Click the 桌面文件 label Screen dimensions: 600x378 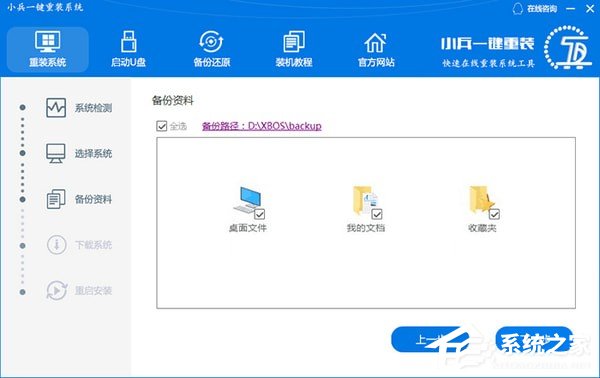click(248, 228)
